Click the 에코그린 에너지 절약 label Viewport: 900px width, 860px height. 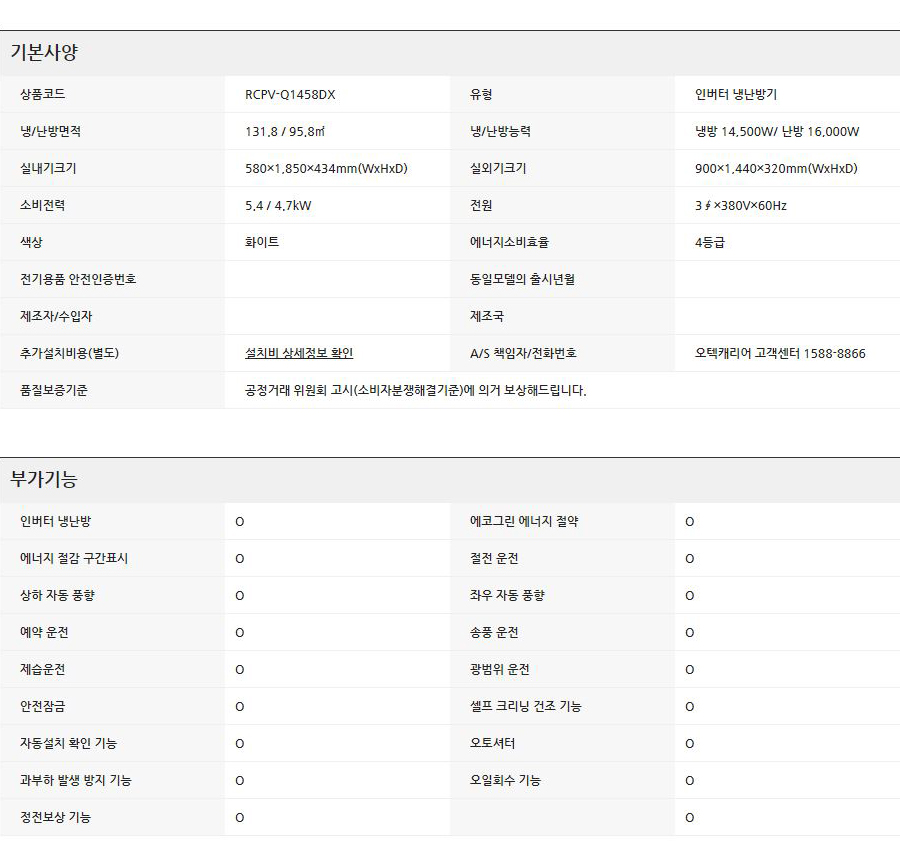pyautogui.click(x=524, y=521)
